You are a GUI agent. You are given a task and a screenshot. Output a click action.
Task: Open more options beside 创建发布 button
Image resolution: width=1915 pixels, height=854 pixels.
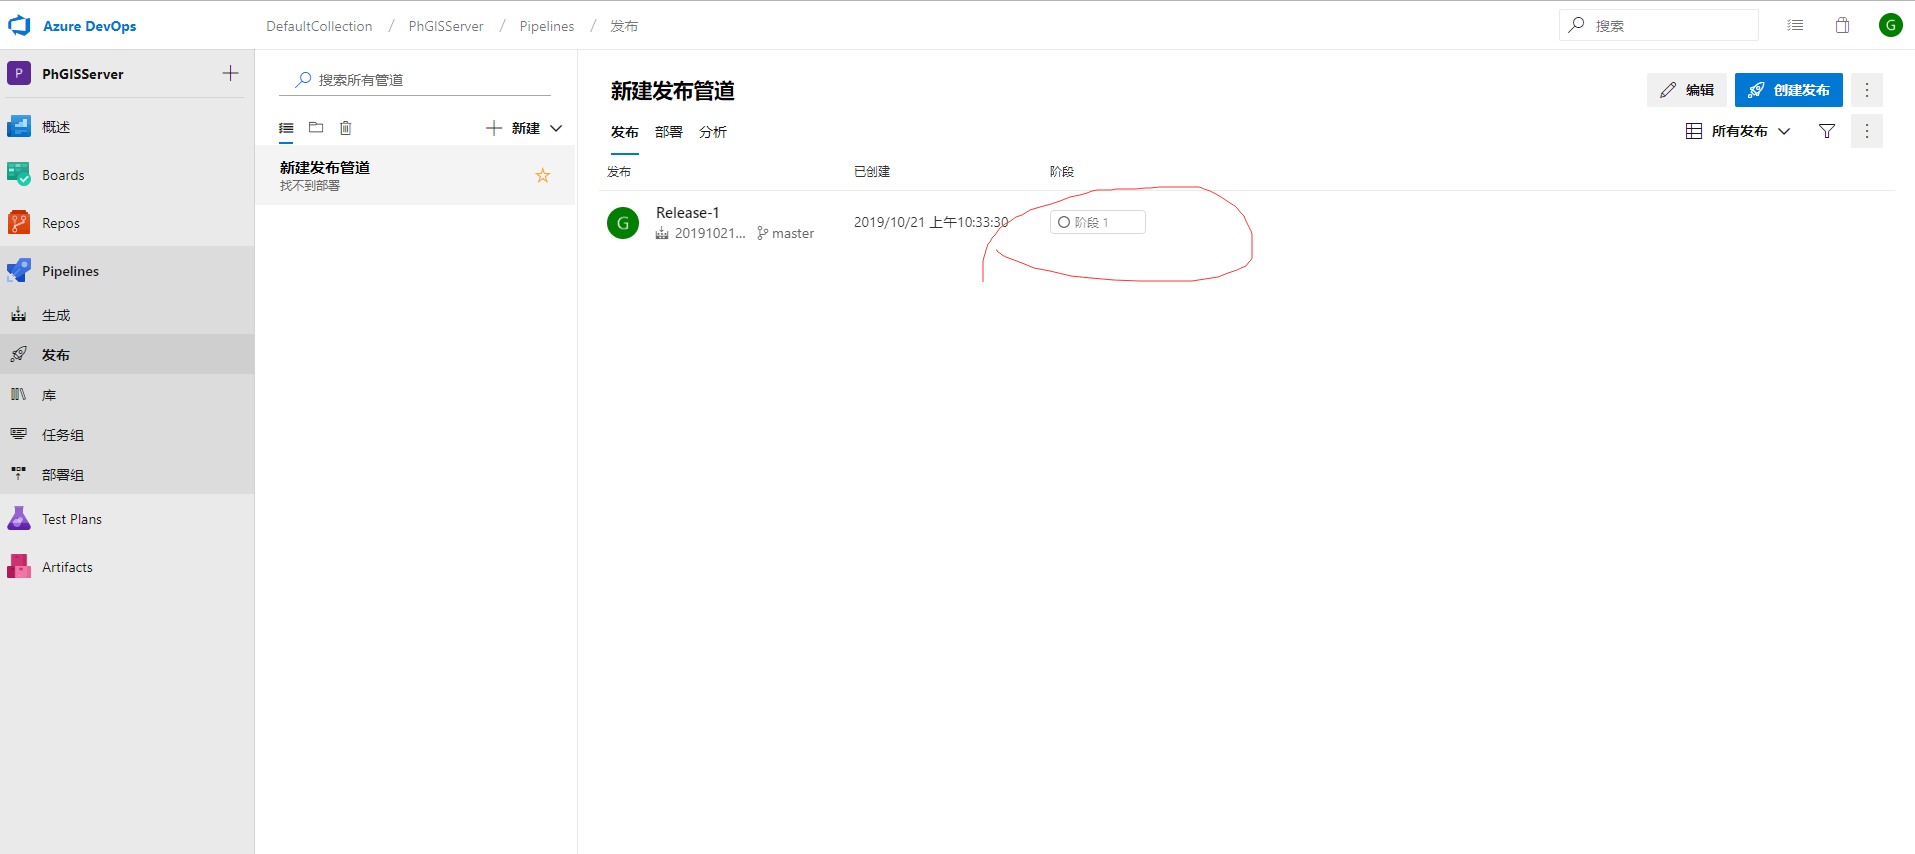coord(1866,90)
